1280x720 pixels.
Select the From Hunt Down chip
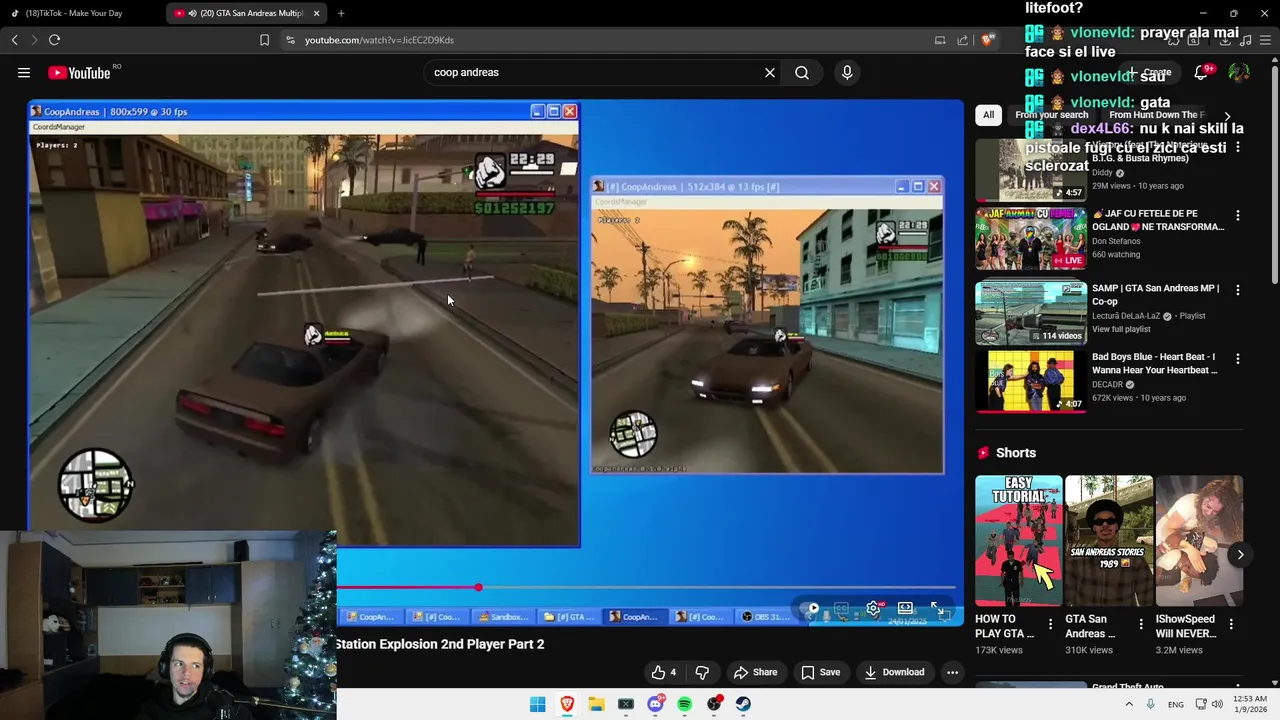pyautogui.click(x=1157, y=115)
